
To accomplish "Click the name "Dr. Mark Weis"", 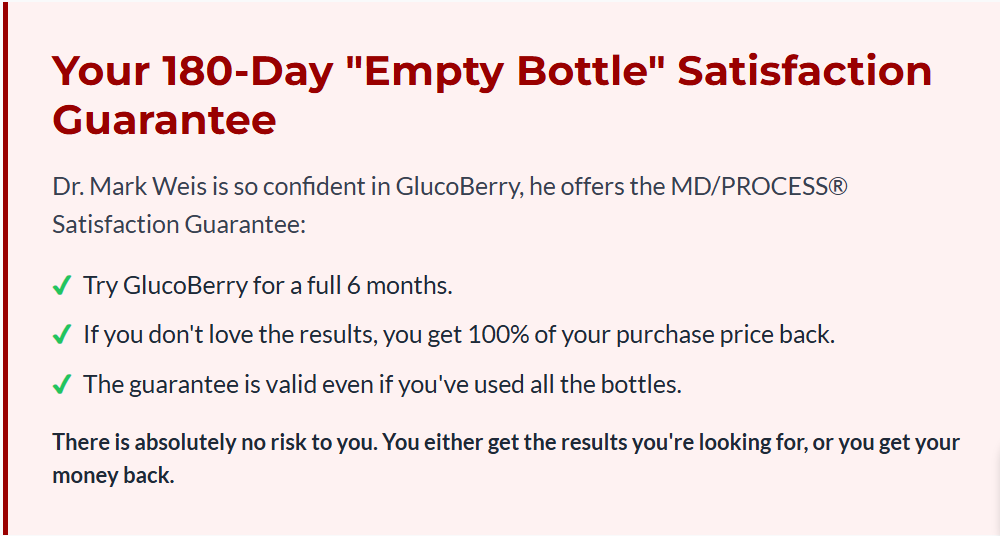I will coord(129,186).
